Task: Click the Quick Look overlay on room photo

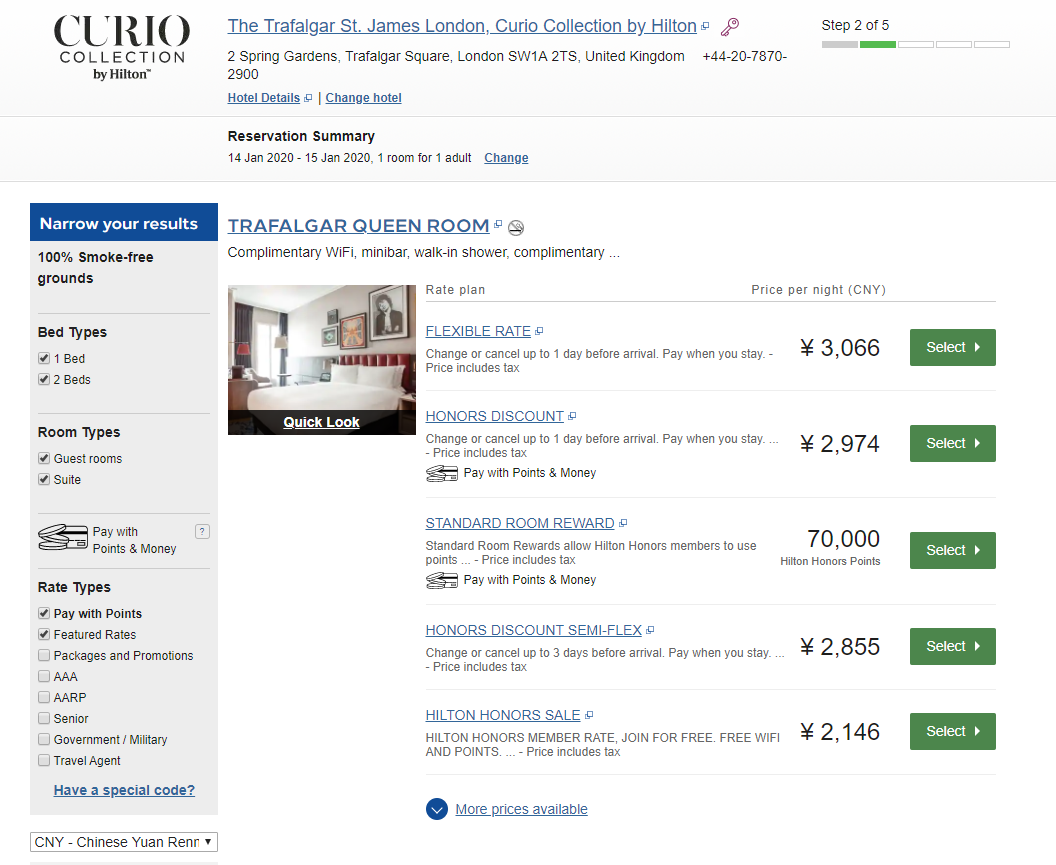Action: click(x=321, y=422)
